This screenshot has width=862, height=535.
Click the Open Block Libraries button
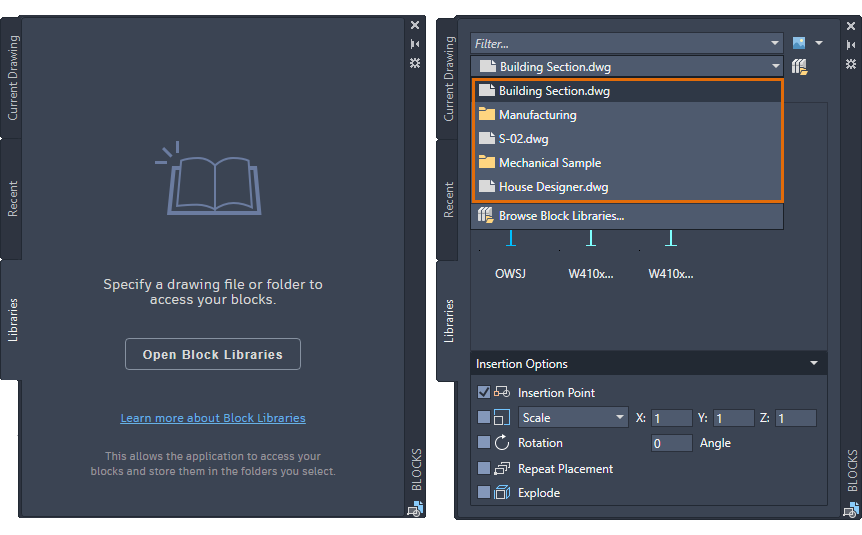pos(213,354)
